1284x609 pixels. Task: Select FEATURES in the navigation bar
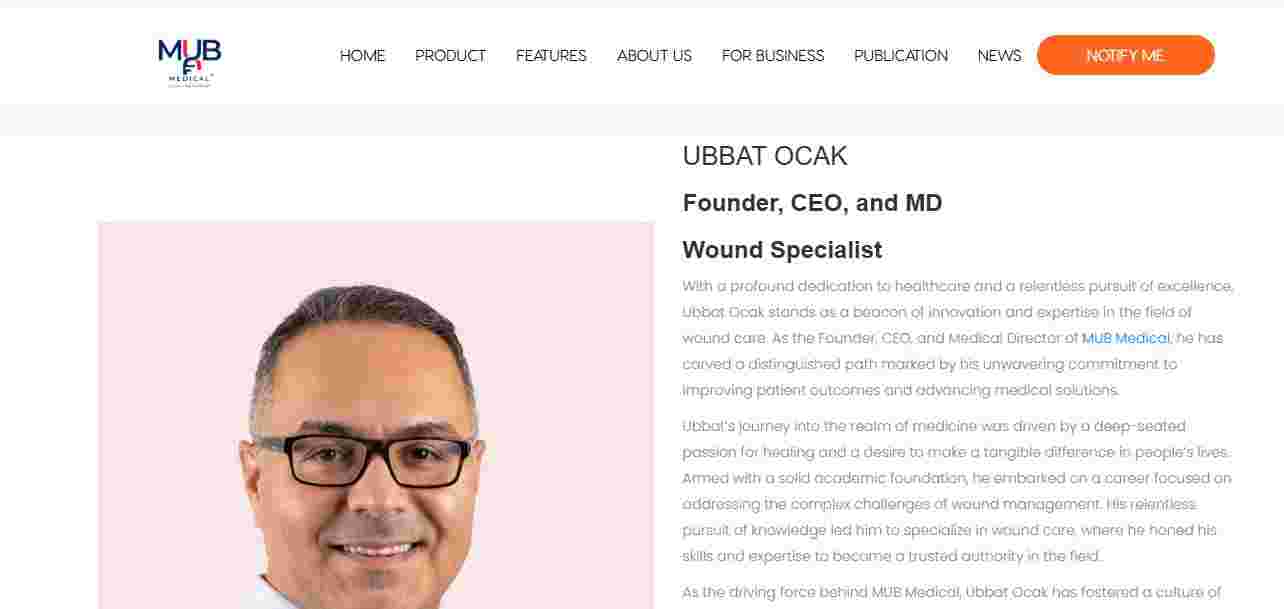(x=551, y=56)
